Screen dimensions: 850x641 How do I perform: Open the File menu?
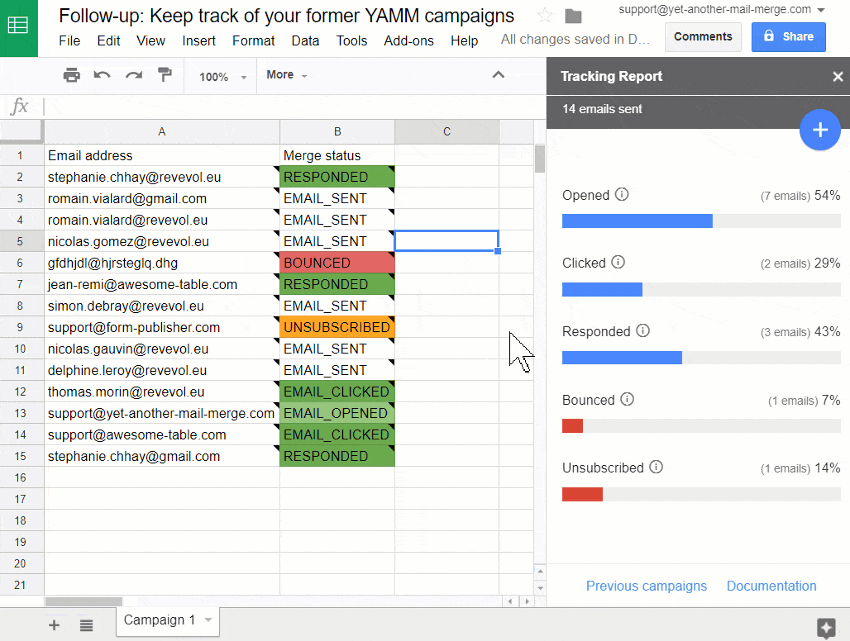(x=69, y=41)
